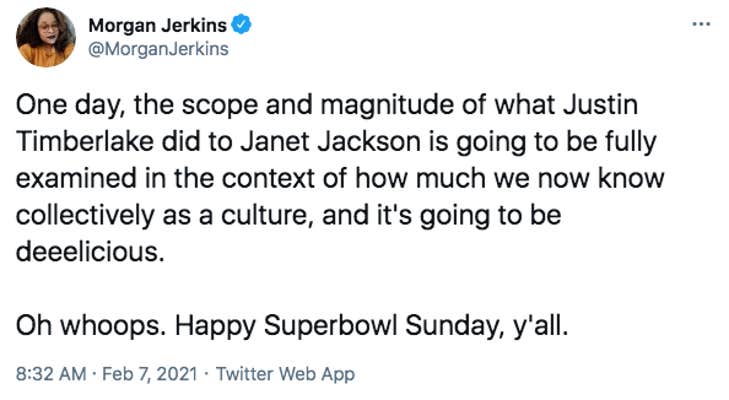Click the word examined in tweet body
This screenshot has height=400, width=729.
point(76,178)
